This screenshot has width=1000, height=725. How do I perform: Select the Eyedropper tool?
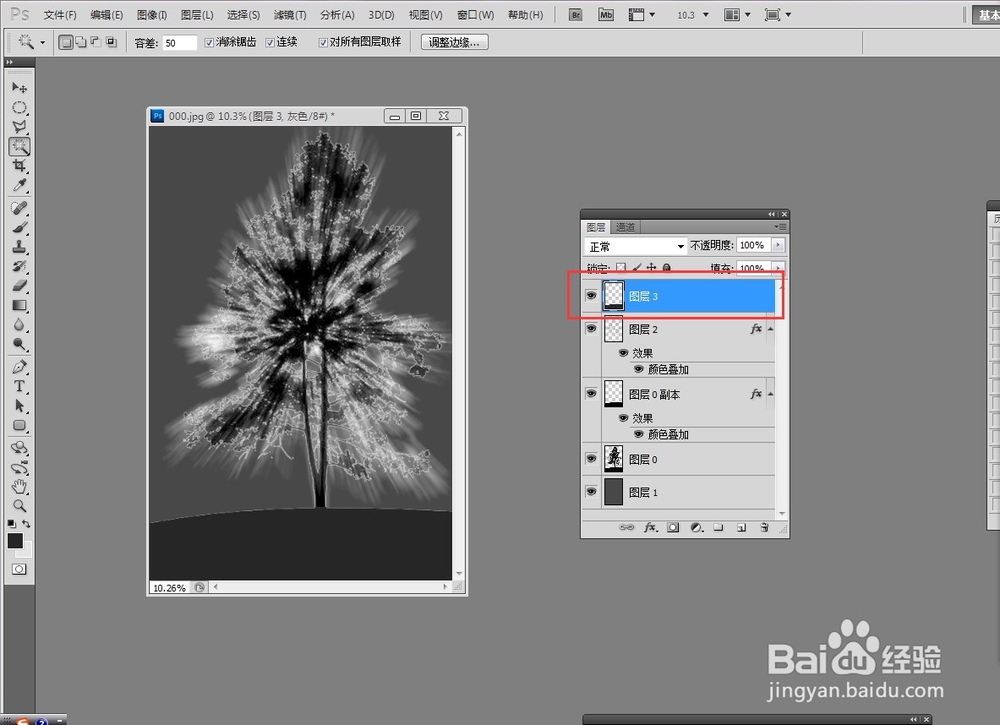(x=19, y=186)
